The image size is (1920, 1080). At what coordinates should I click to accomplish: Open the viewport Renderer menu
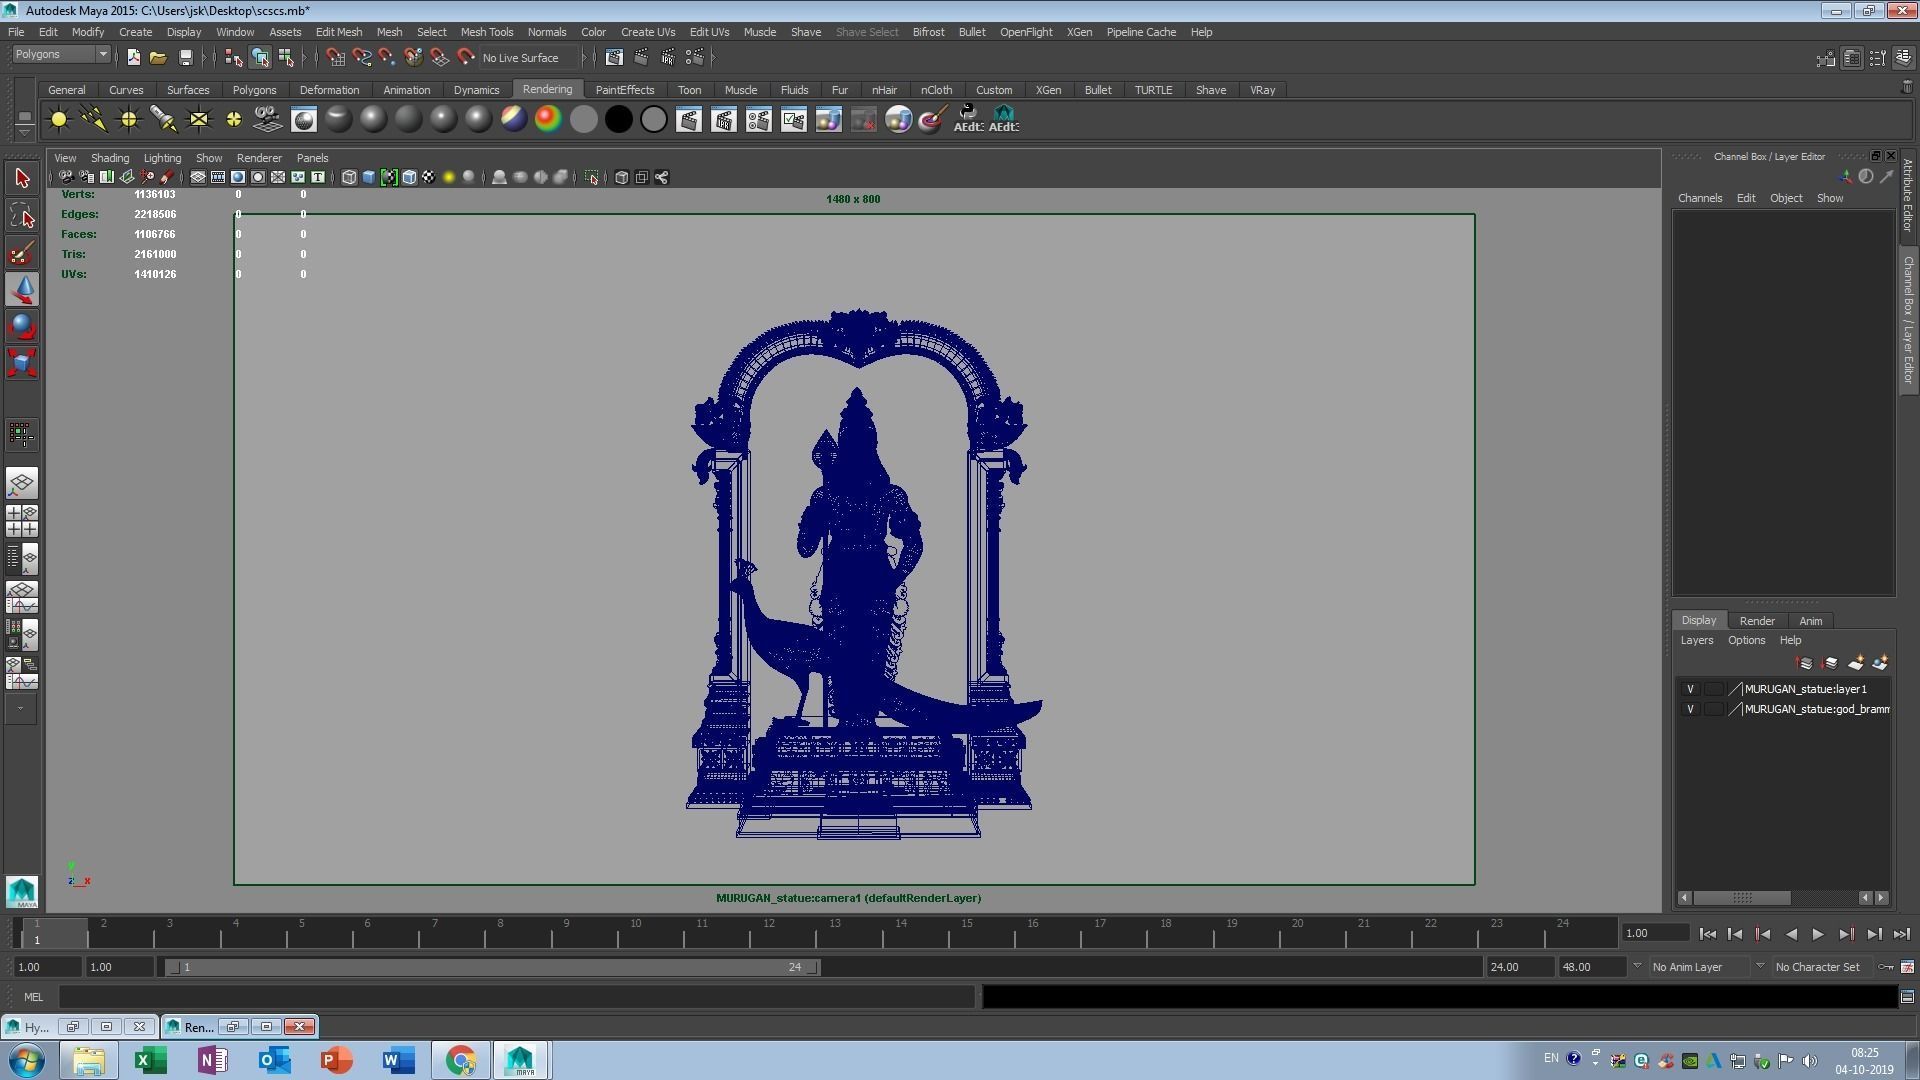pyautogui.click(x=259, y=158)
